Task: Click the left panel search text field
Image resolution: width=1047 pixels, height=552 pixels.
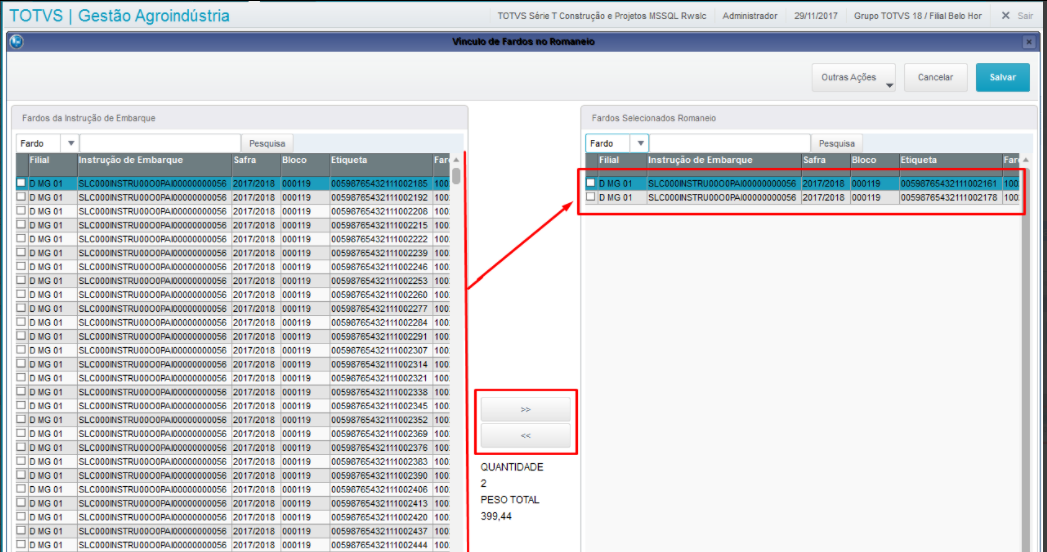Action: pyautogui.click(x=160, y=144)
